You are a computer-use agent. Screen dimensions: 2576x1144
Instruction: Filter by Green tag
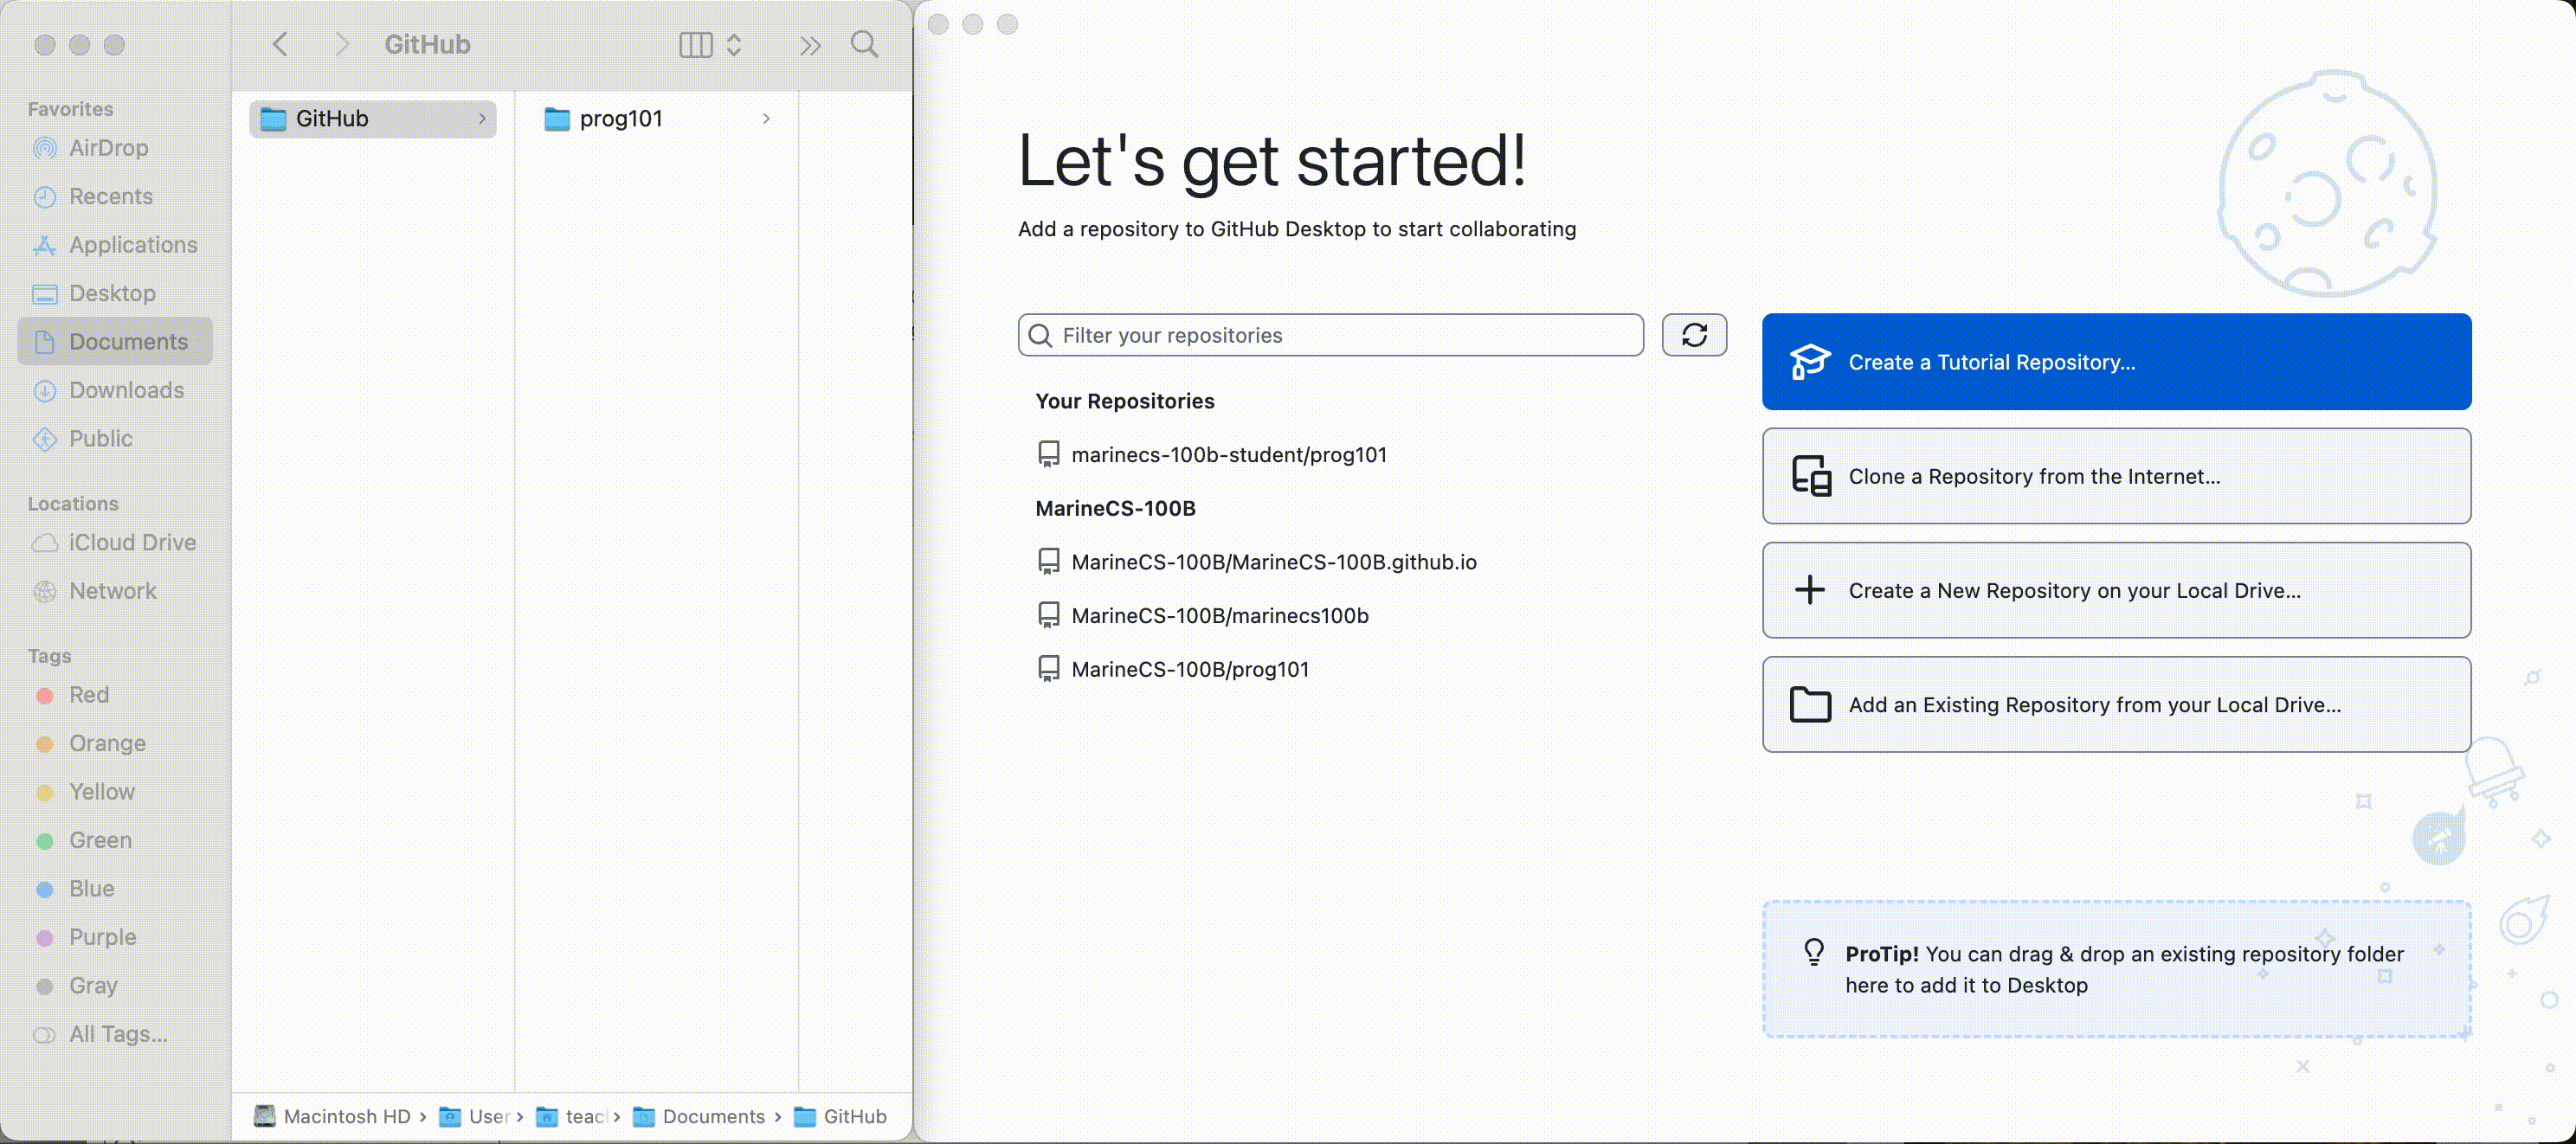(115, 840)
